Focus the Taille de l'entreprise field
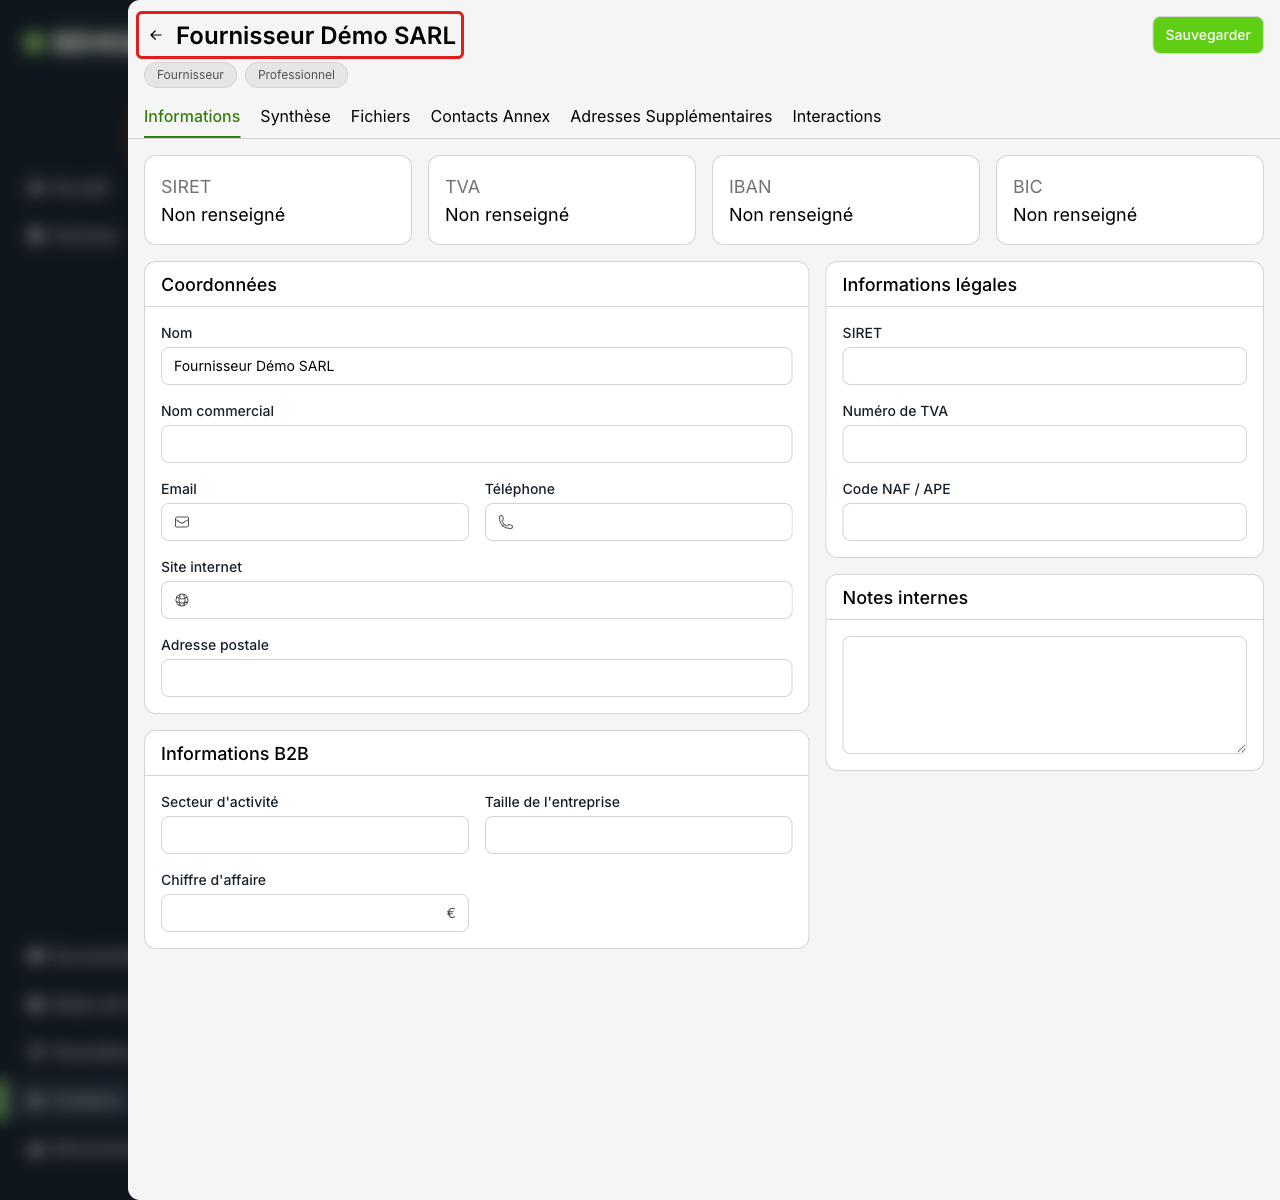The image size is (1280, 1200). click(639, 835)
